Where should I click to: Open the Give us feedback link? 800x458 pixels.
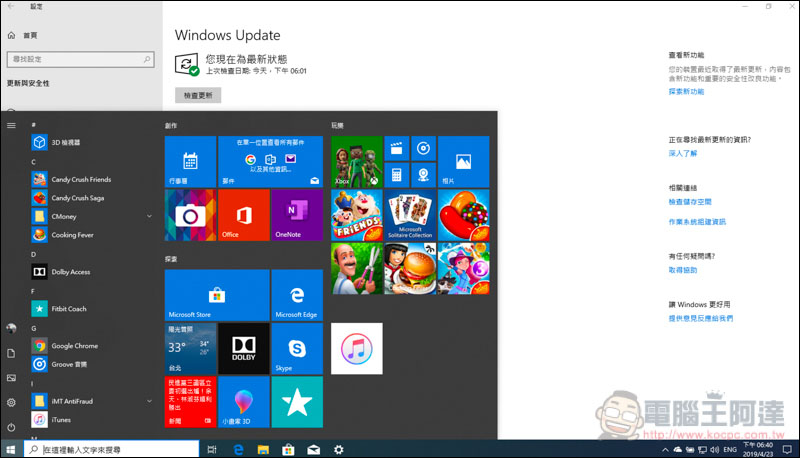pos(701,318)
